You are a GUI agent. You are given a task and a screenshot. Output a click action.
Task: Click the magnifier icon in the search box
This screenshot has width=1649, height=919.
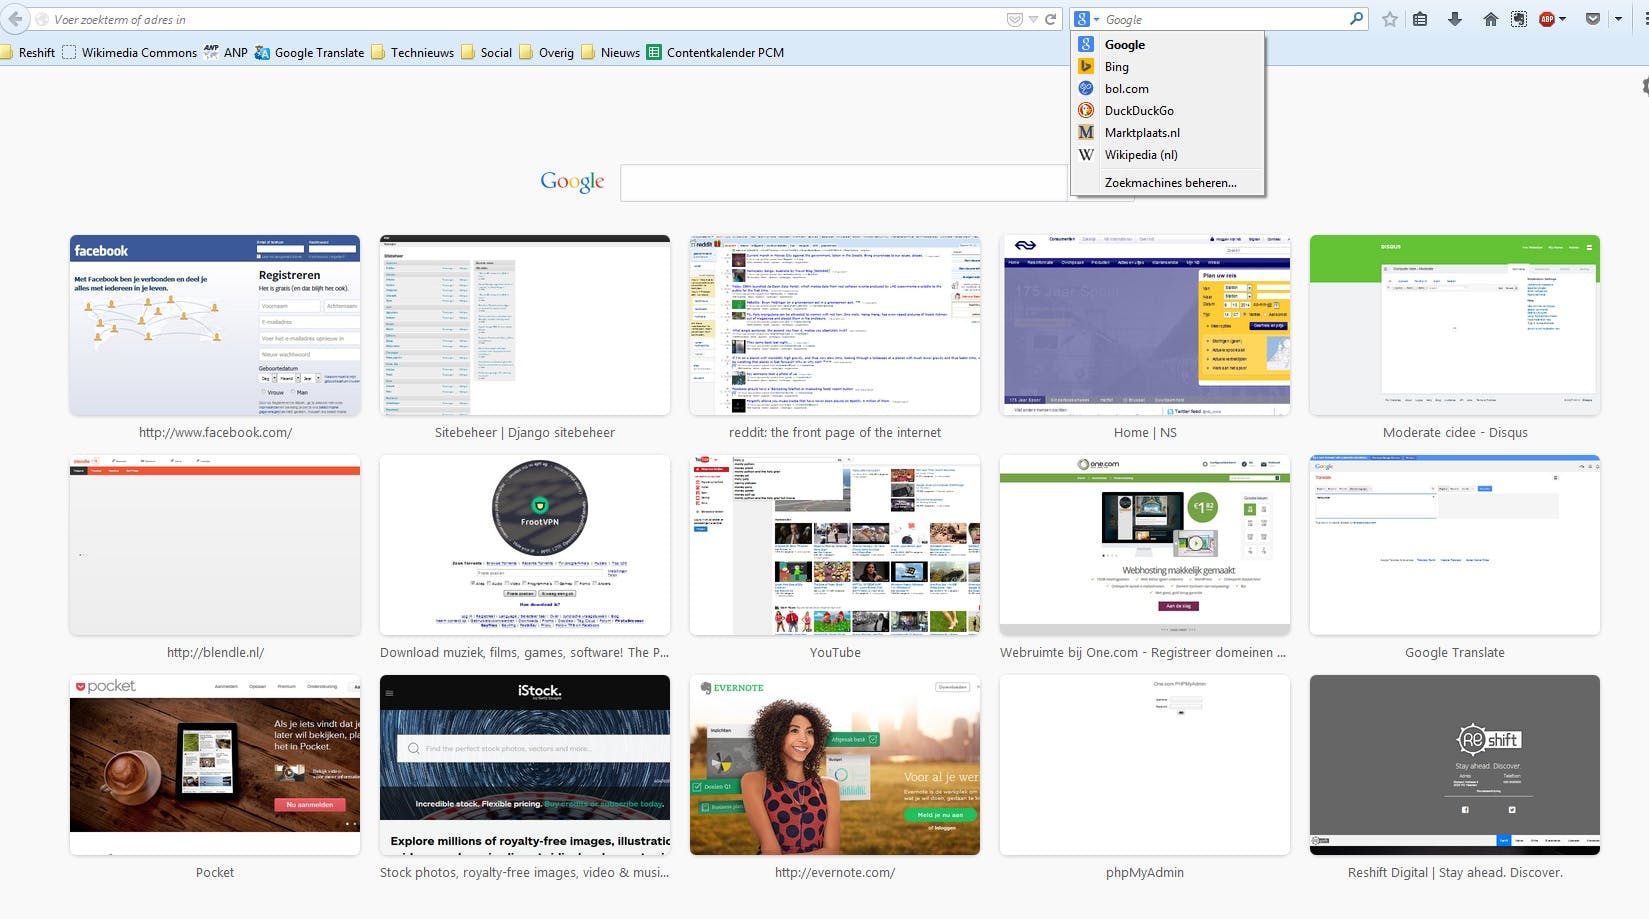click(x=1356, y=19)
